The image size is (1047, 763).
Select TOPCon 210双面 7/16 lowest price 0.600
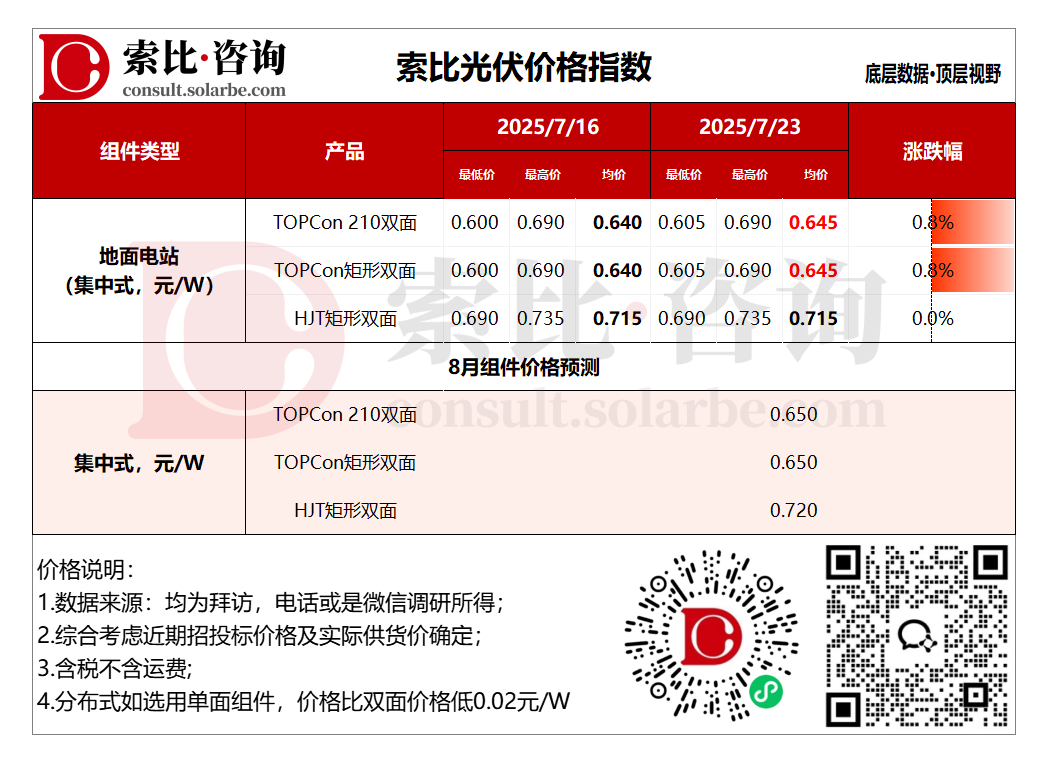coord(475,222)
